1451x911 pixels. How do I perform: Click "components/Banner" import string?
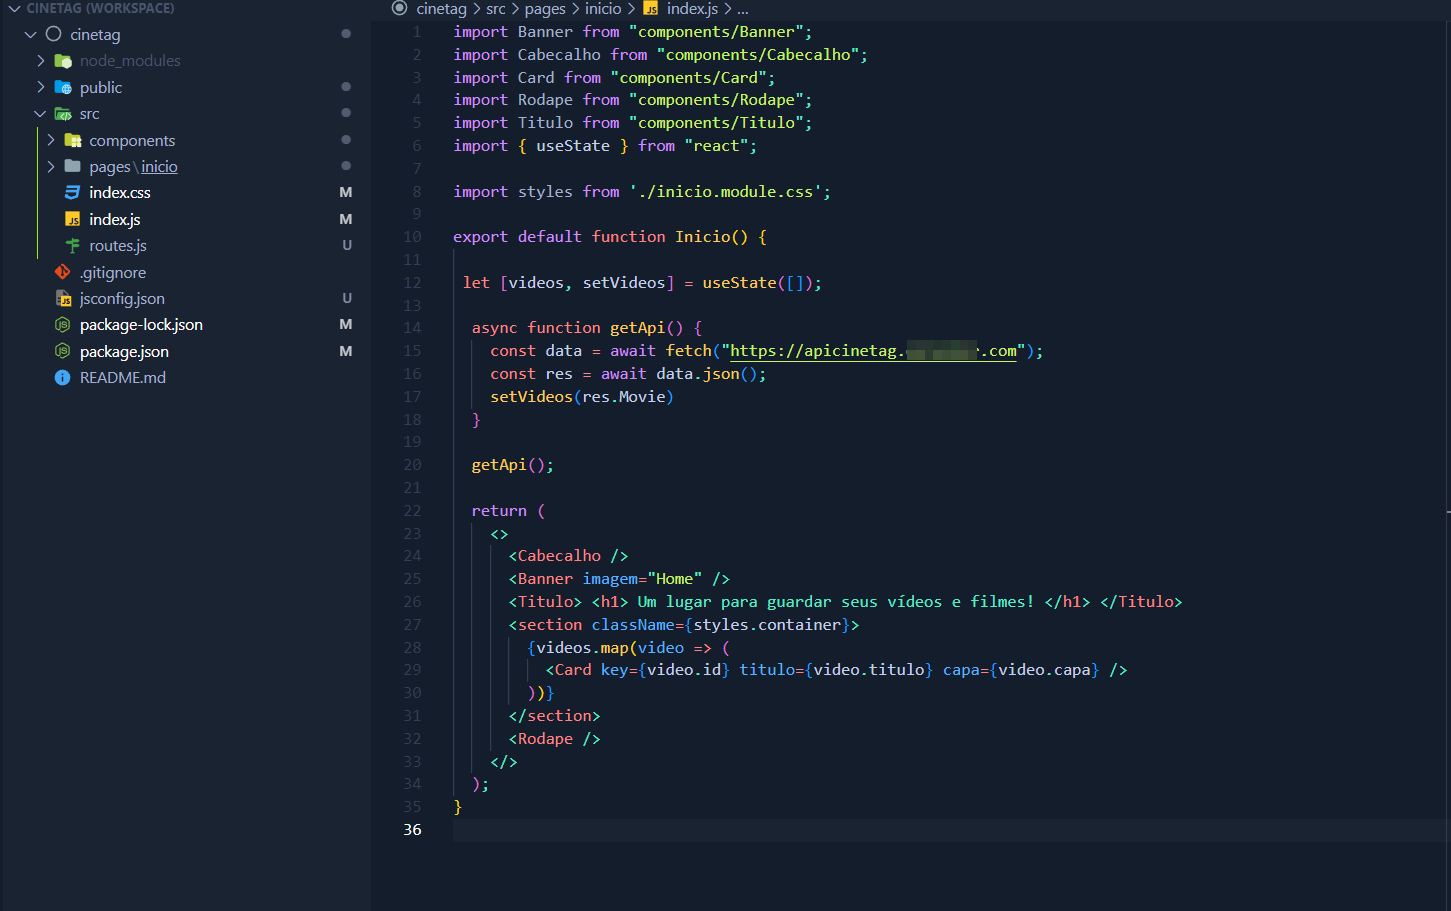(x=716, y=32)
